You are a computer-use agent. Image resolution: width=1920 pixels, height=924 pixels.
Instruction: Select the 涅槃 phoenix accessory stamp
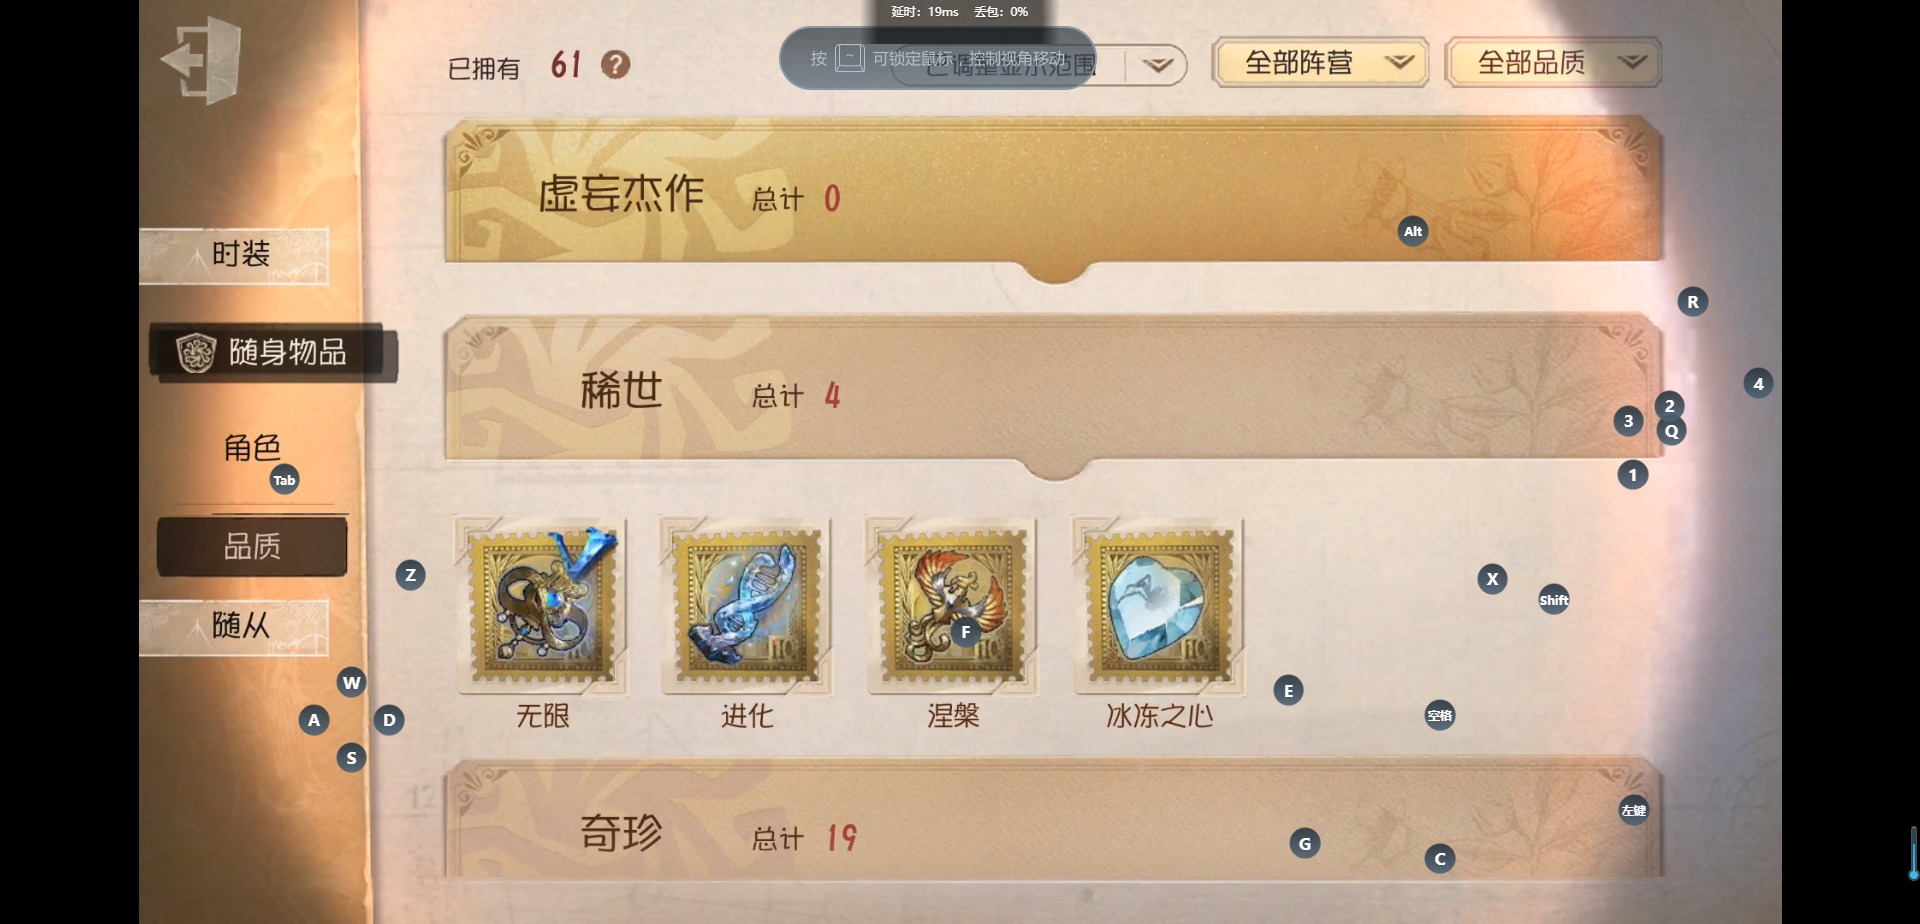(952, 606)
